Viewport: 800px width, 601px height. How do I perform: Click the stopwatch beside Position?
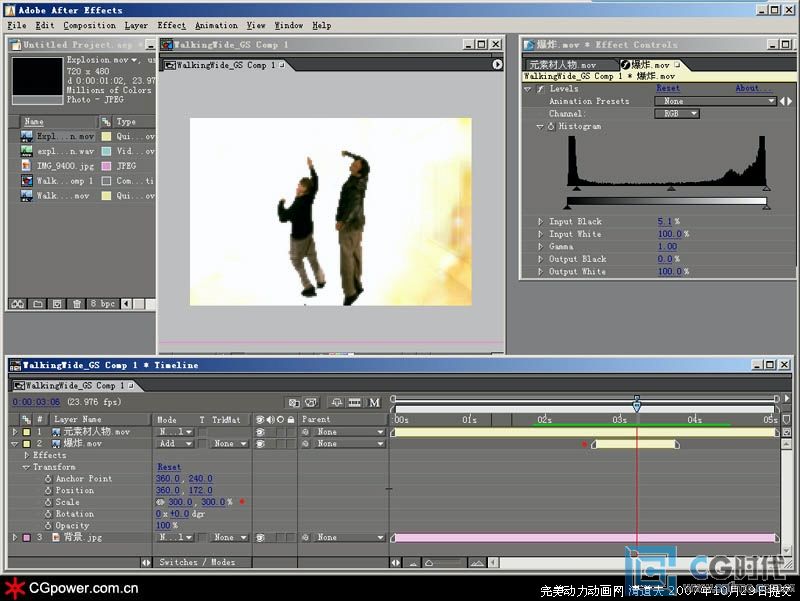pyautogui.click(x=48, y=490)
